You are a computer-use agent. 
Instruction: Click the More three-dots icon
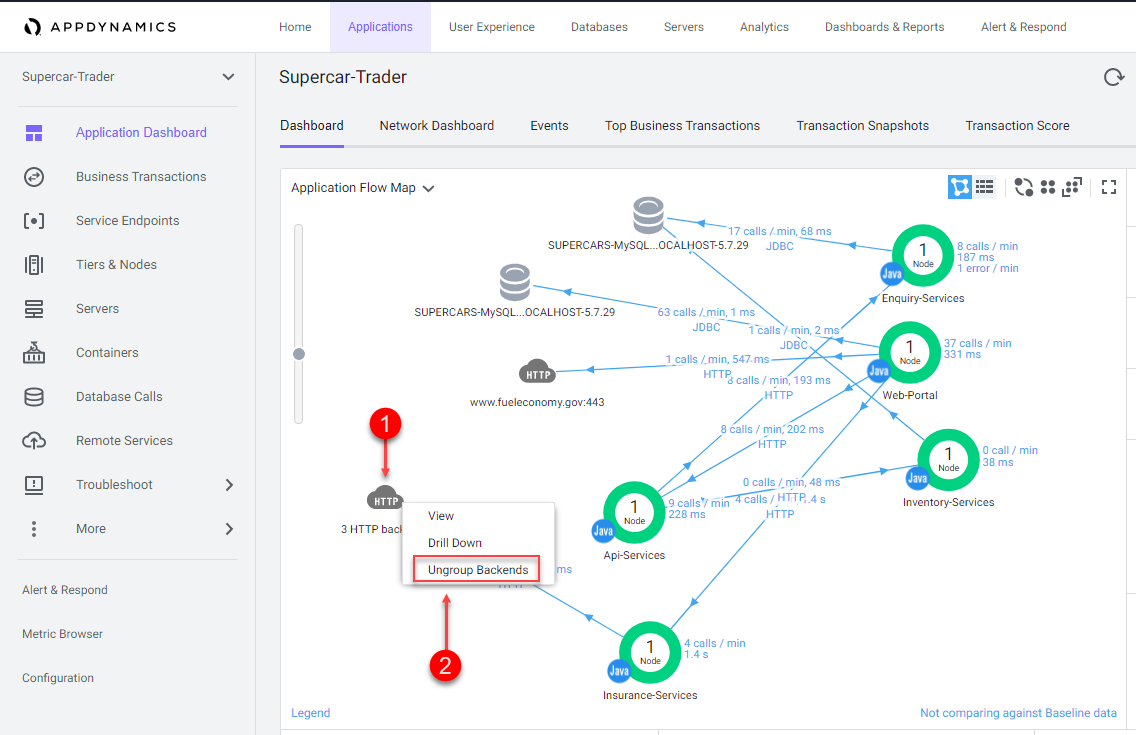pos(34,529)
